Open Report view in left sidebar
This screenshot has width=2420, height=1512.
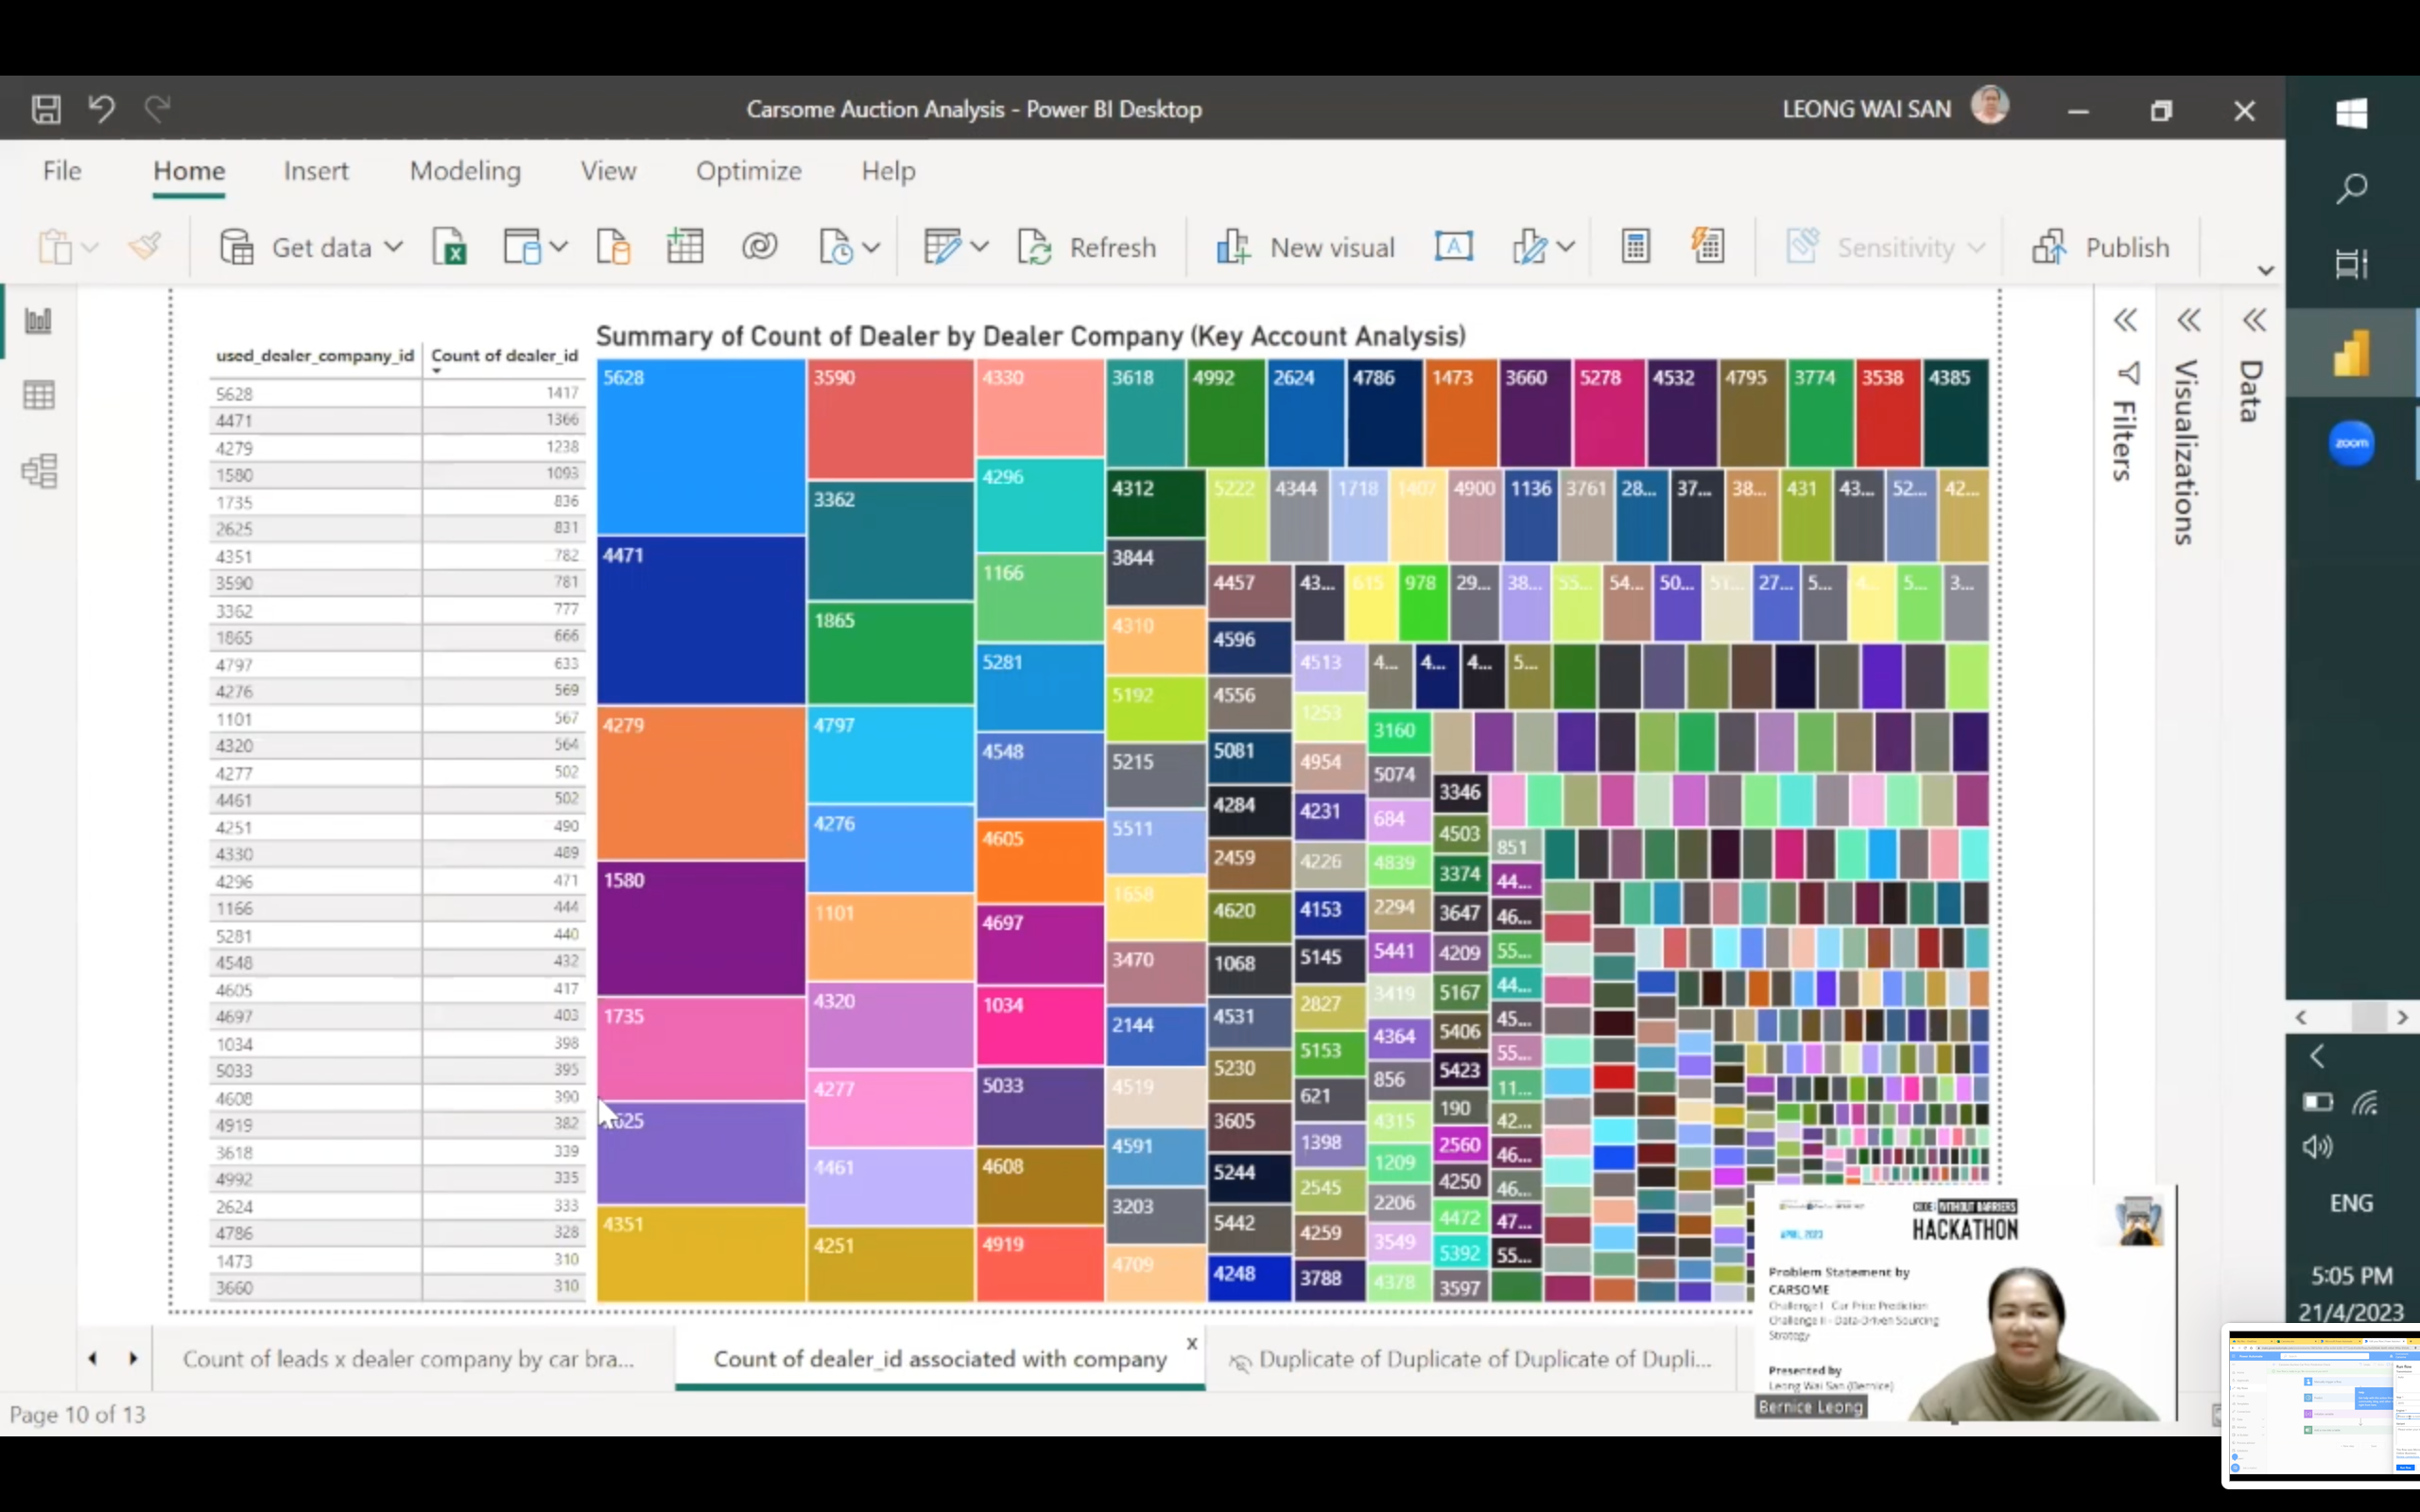(38, 321)
